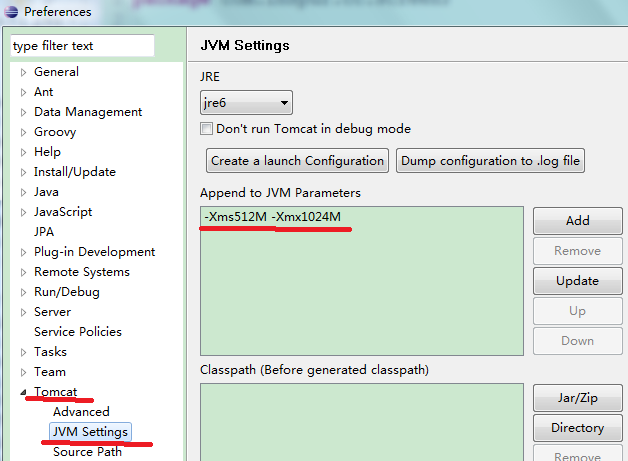Select the Ant preferences entry
628x461 pixels.
[x=43, y=92]
